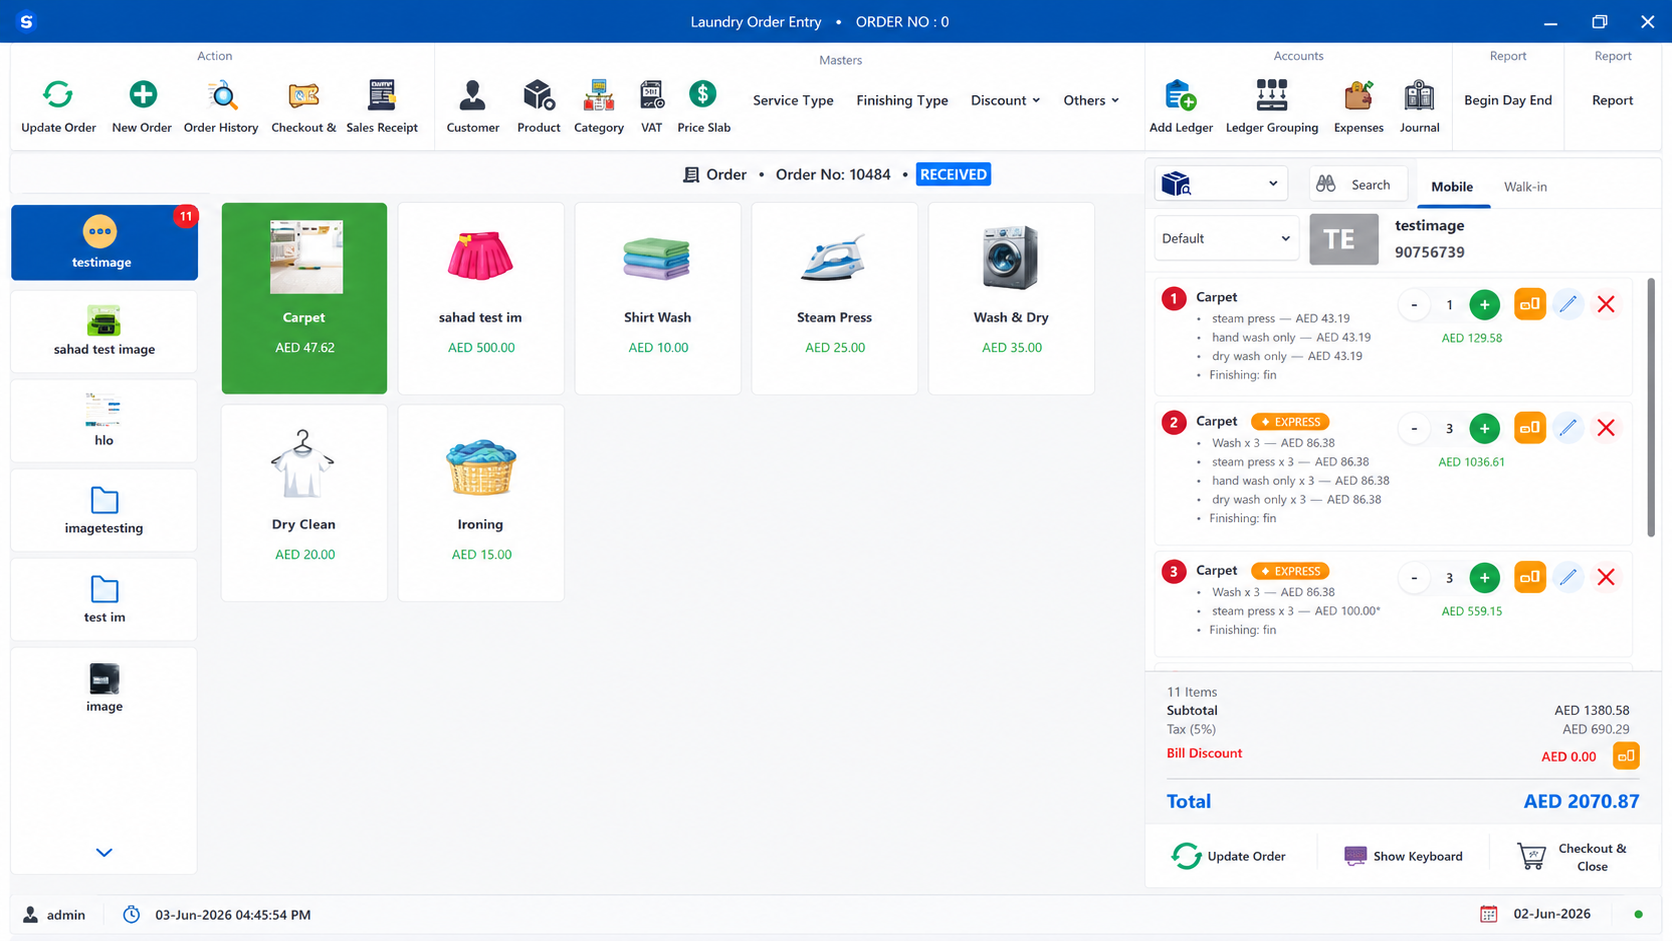Switch to the Mobile tab
Viewport: 1672px width, 941px height.
(1452, 187)
